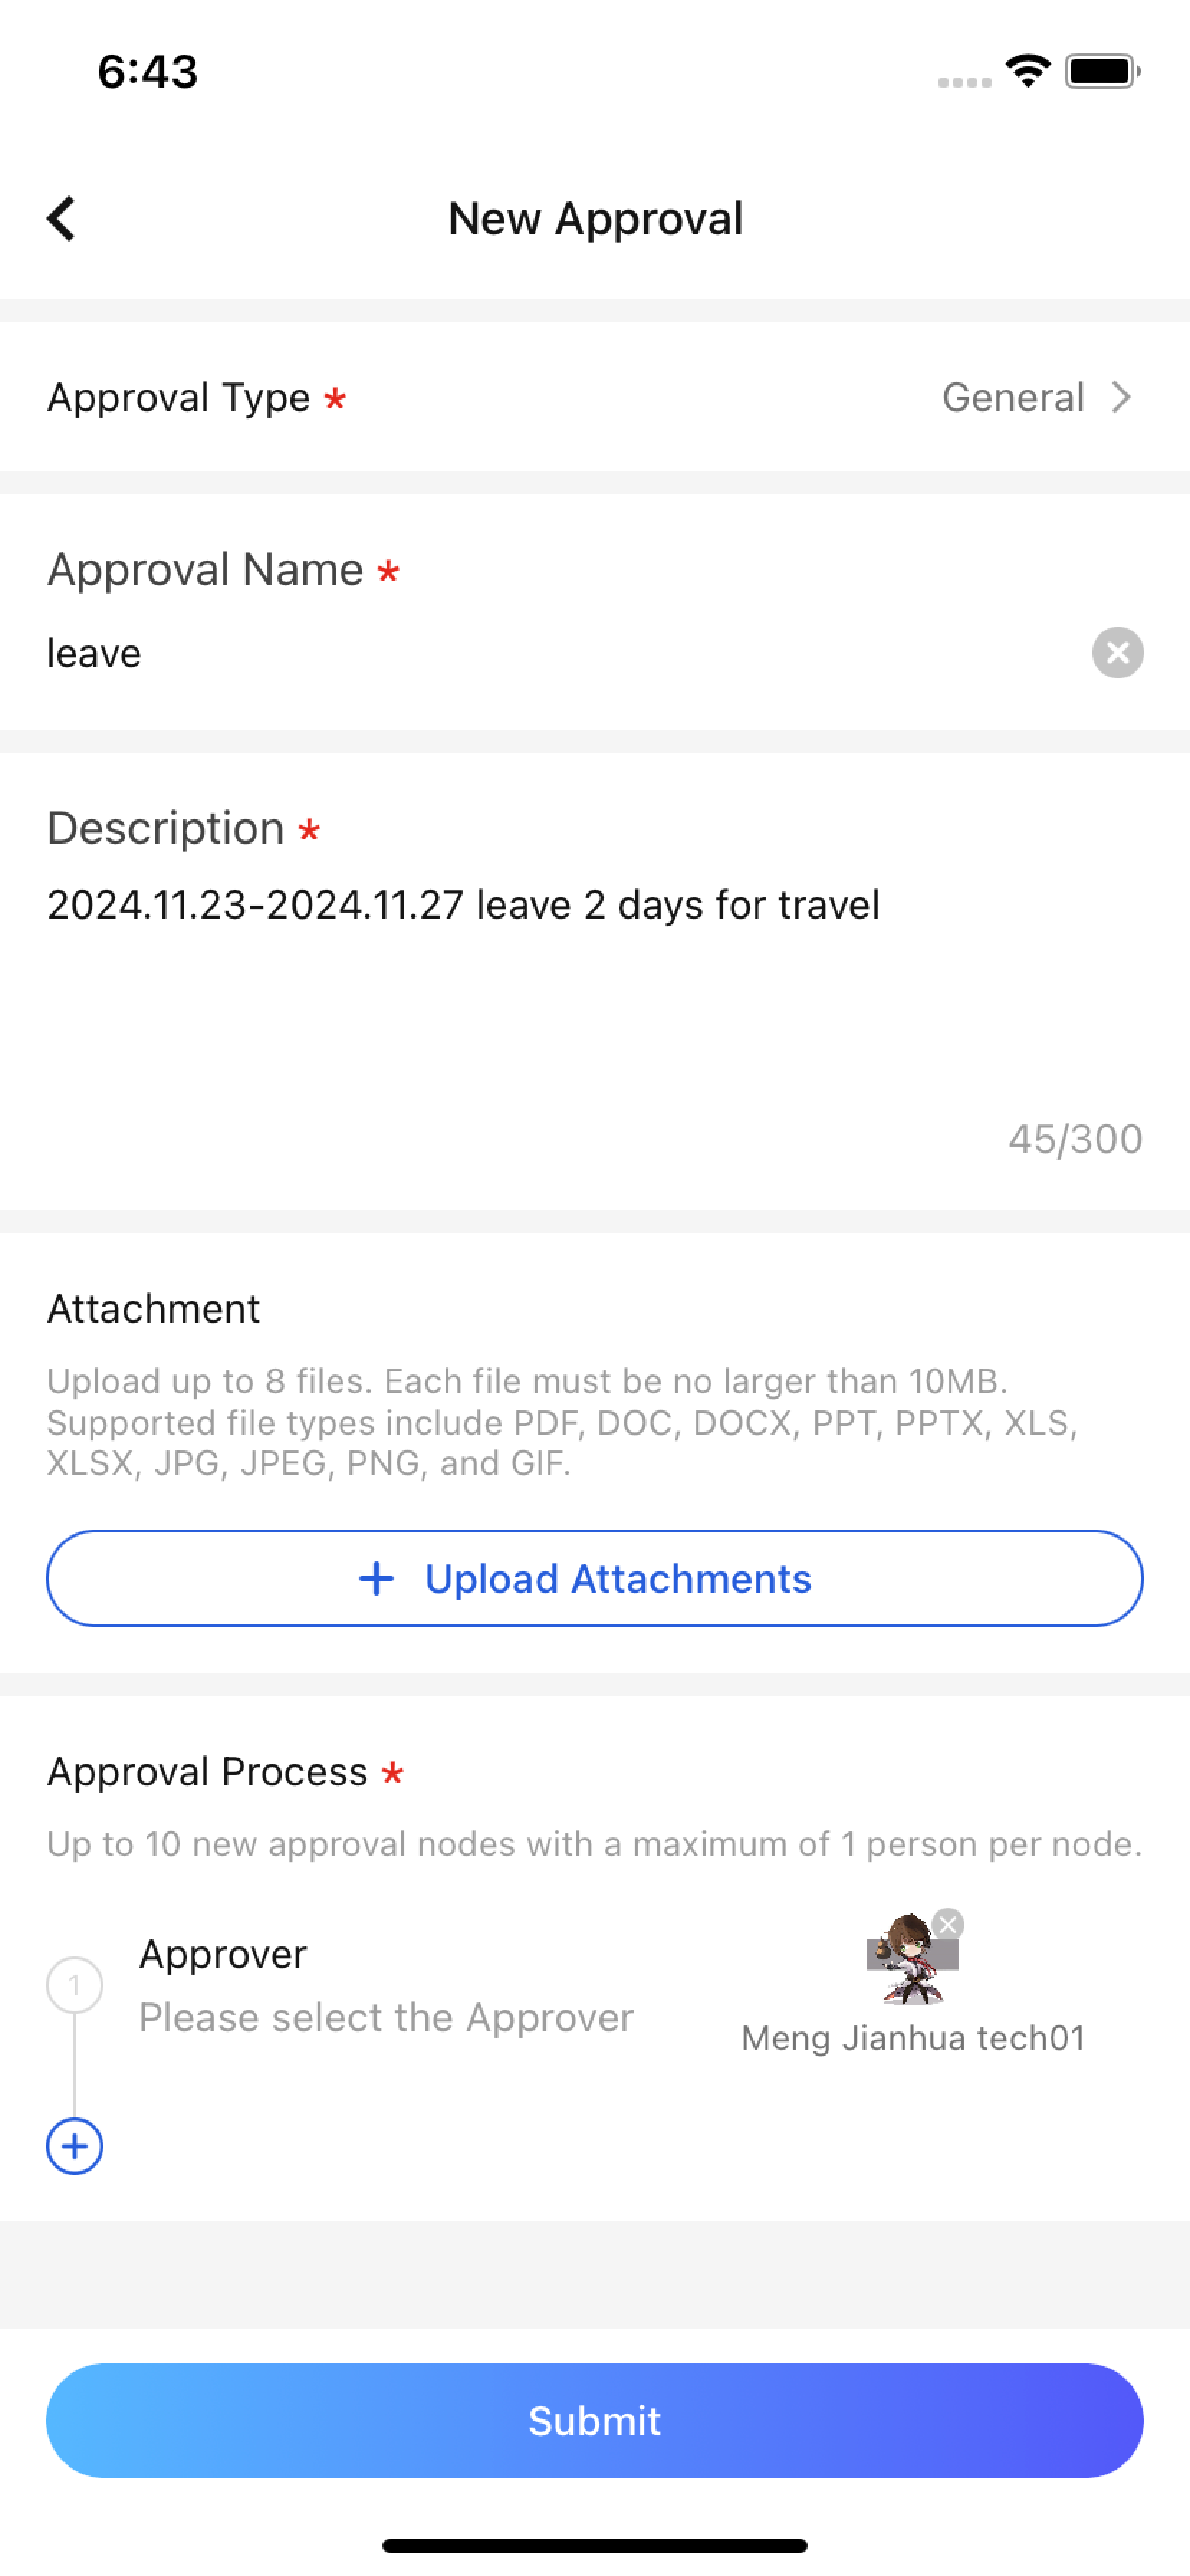This screenshot has height=2576, width=1190.
Task: Open the General approval type selector
Action: tap(1012, 397)
